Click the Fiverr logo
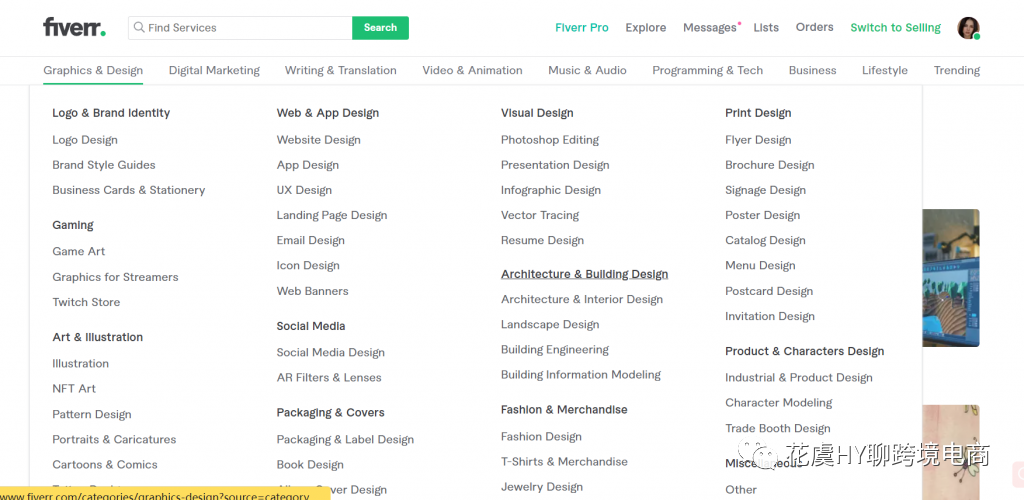The height and width of the screenshot is (500, 1024). click(74, 27)
